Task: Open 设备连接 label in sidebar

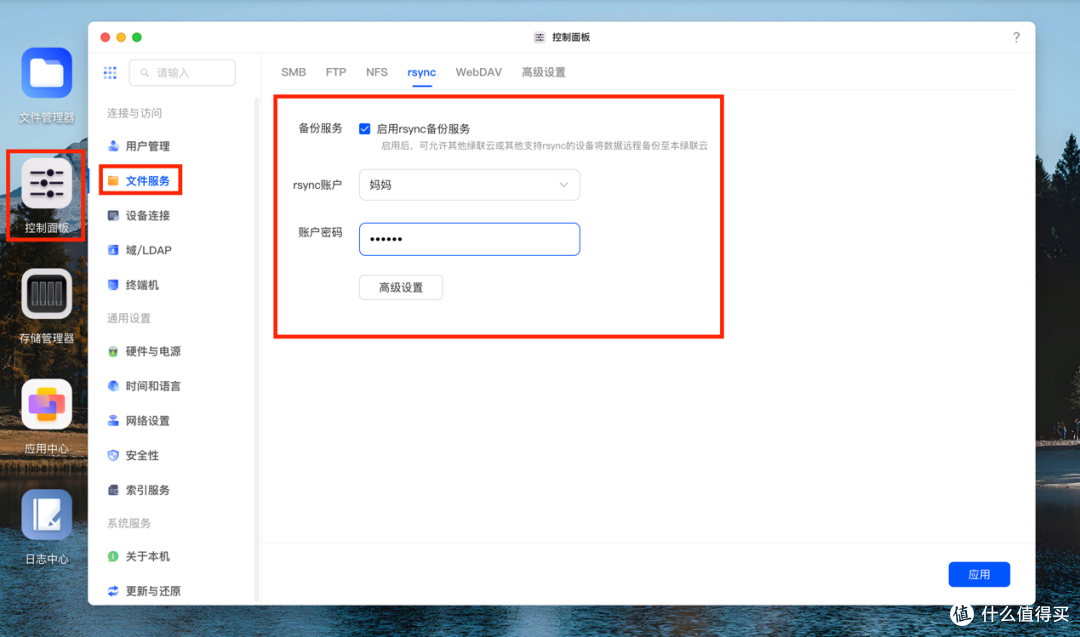Action: (x=147, y=216)
